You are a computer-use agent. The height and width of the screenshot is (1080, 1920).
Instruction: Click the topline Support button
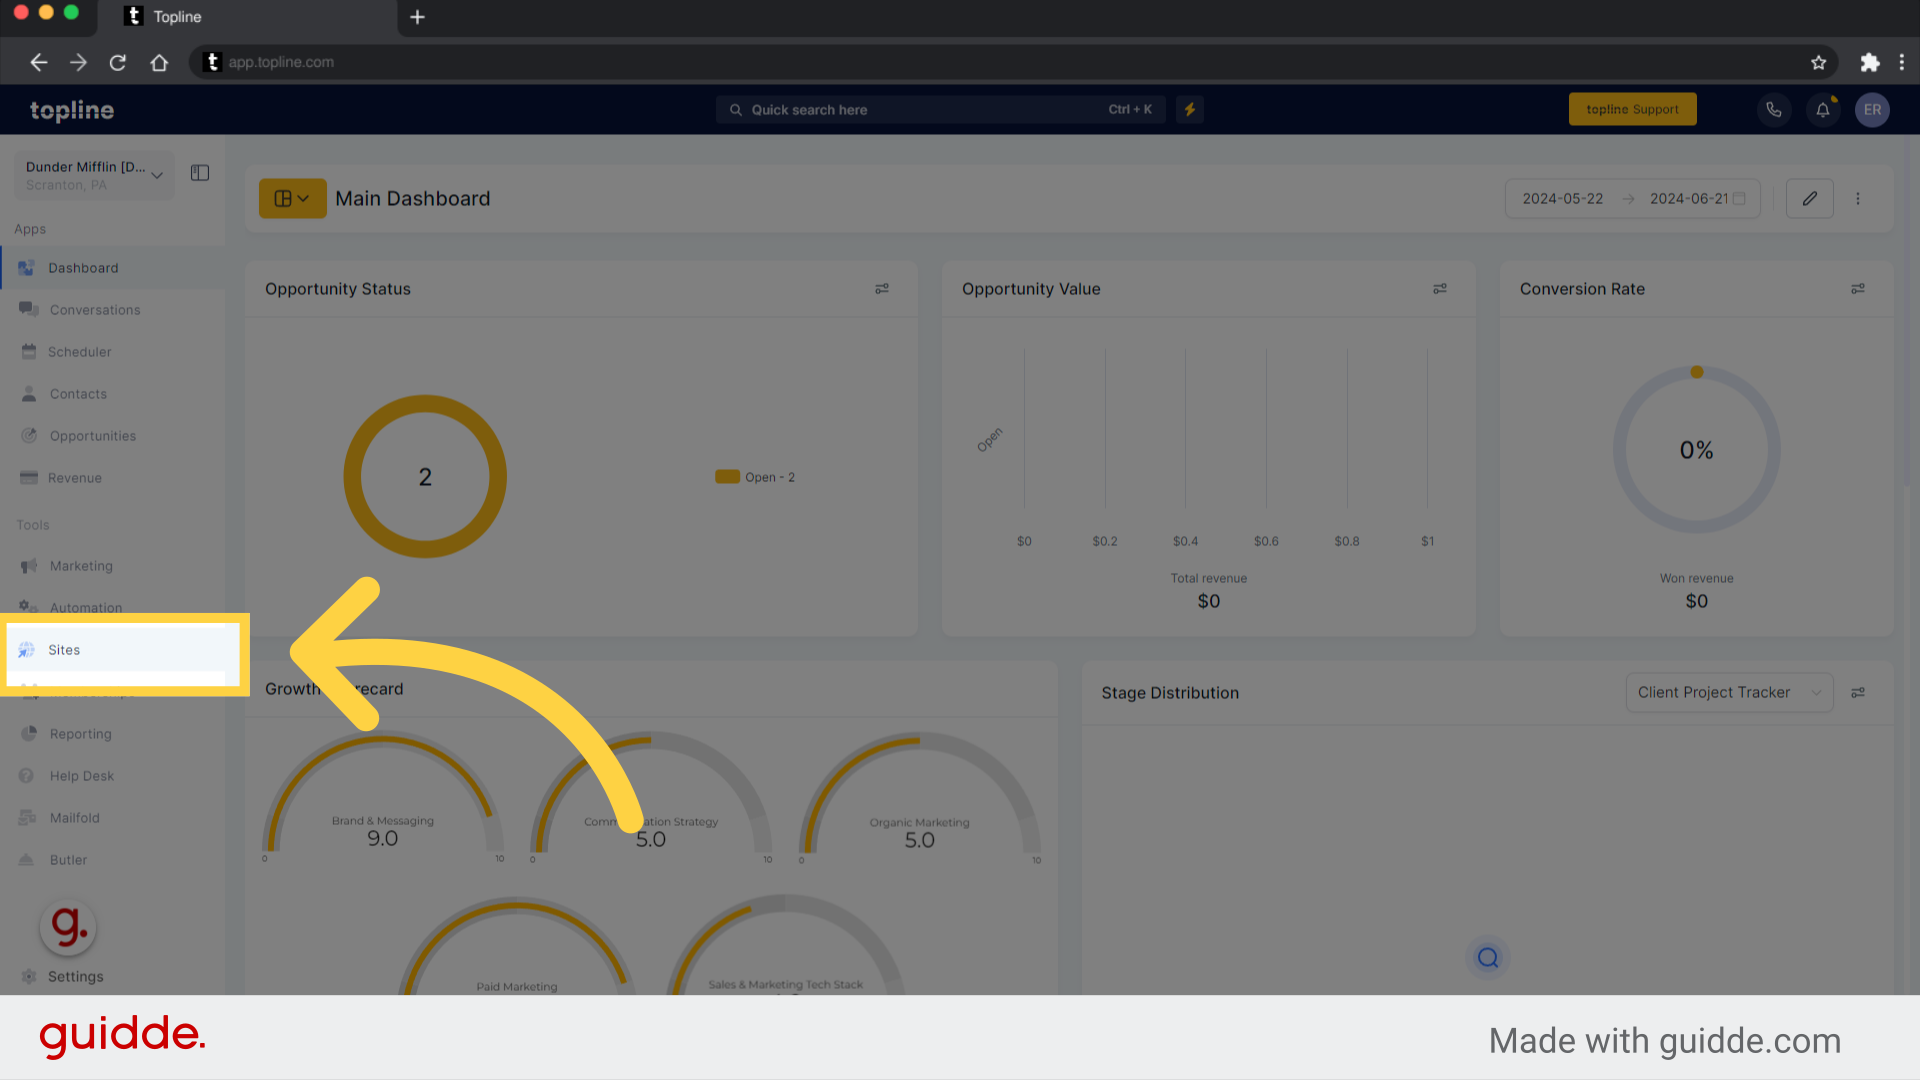tap(1632, 109)
